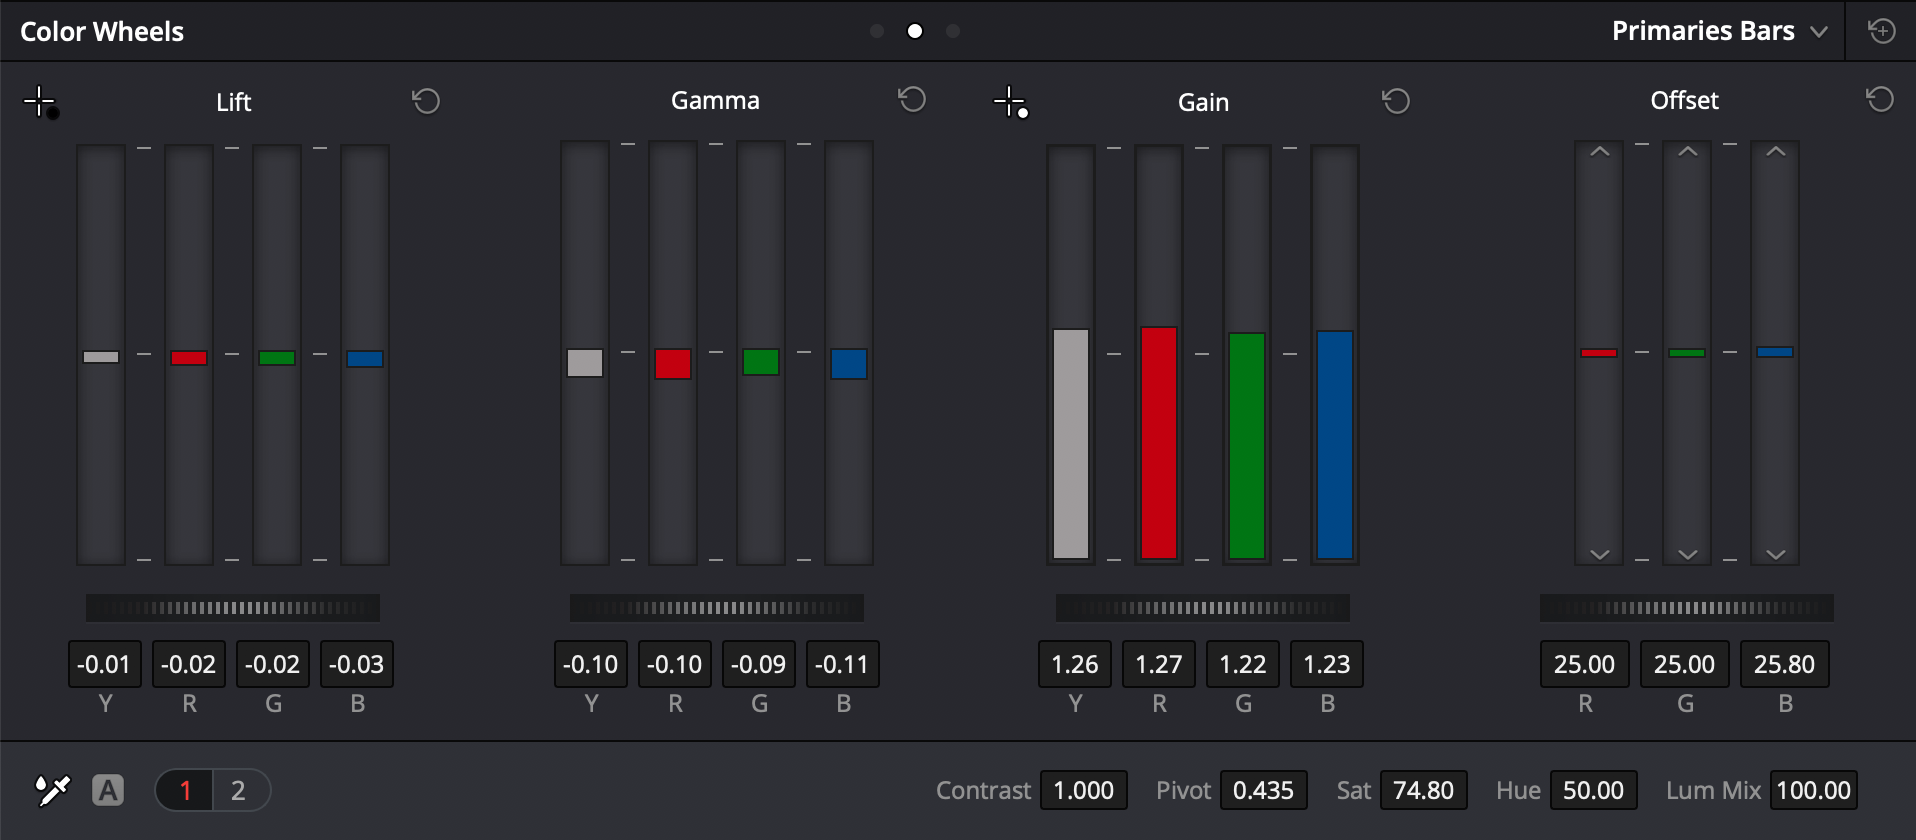Select the Gain R value 1.27
Screen dimensions: 1916x840
(x=1159, y=664)
